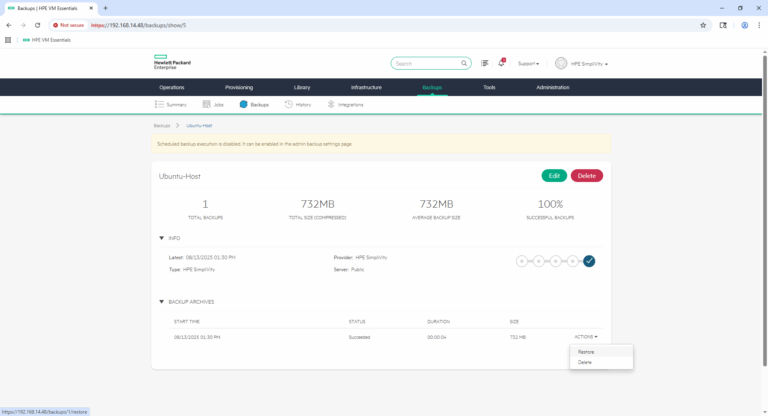Open the Support dropdown menu
Screen dimensions: 768x416
(x=528, y=63)
